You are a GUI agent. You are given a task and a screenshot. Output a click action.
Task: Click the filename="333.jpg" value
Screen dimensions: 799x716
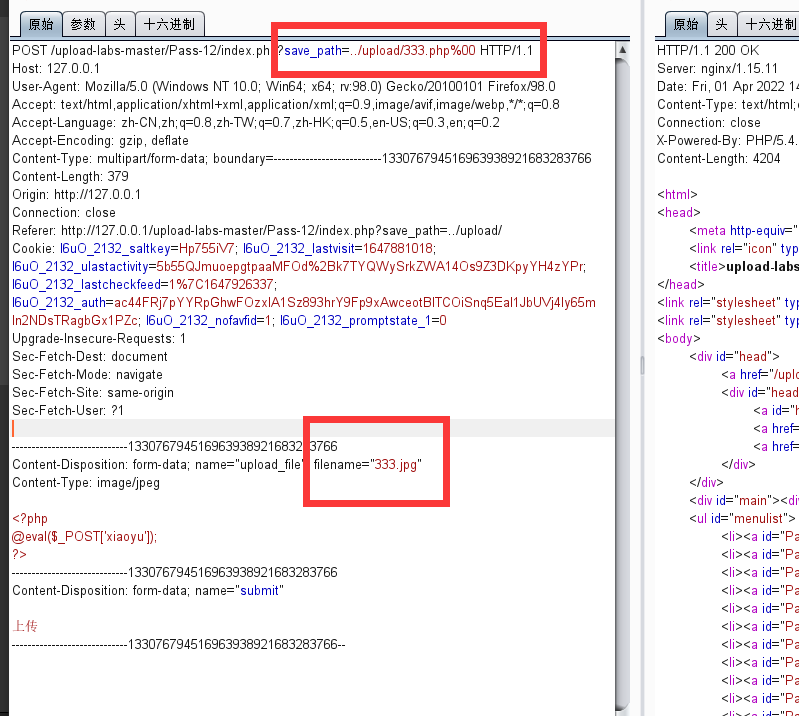click(368, 464)
